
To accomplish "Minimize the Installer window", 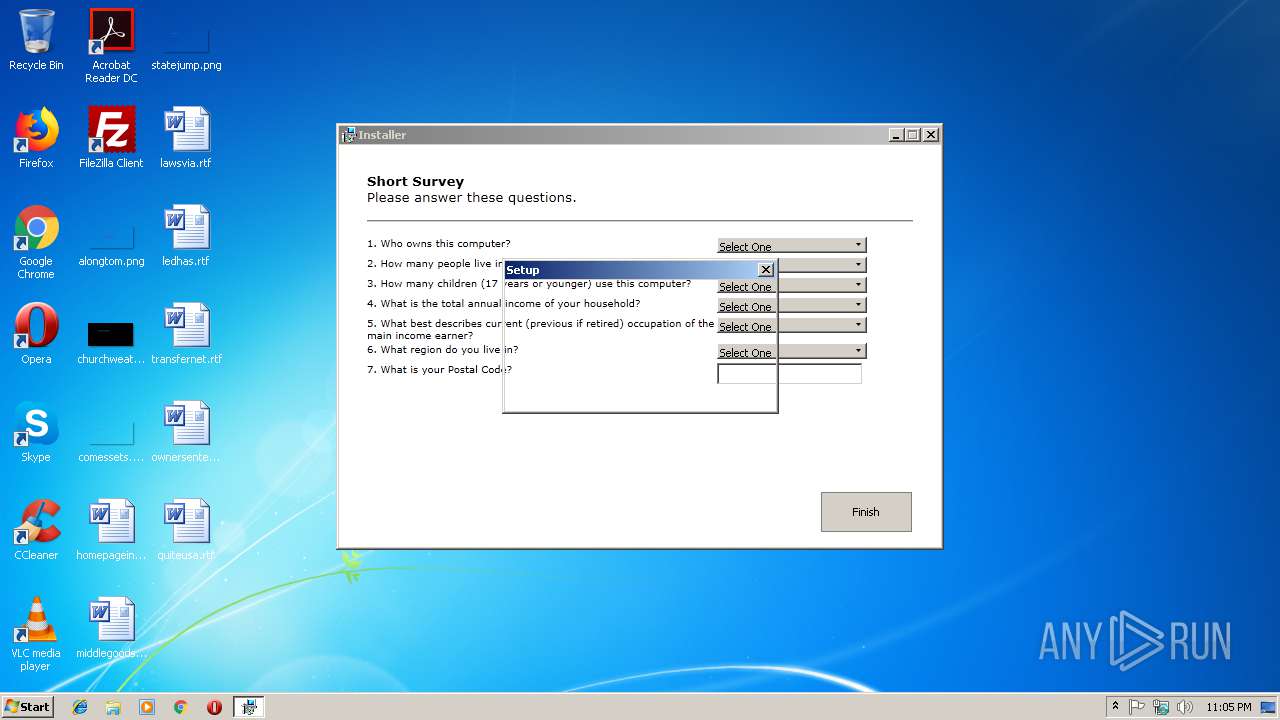I will tap(895, 135).
